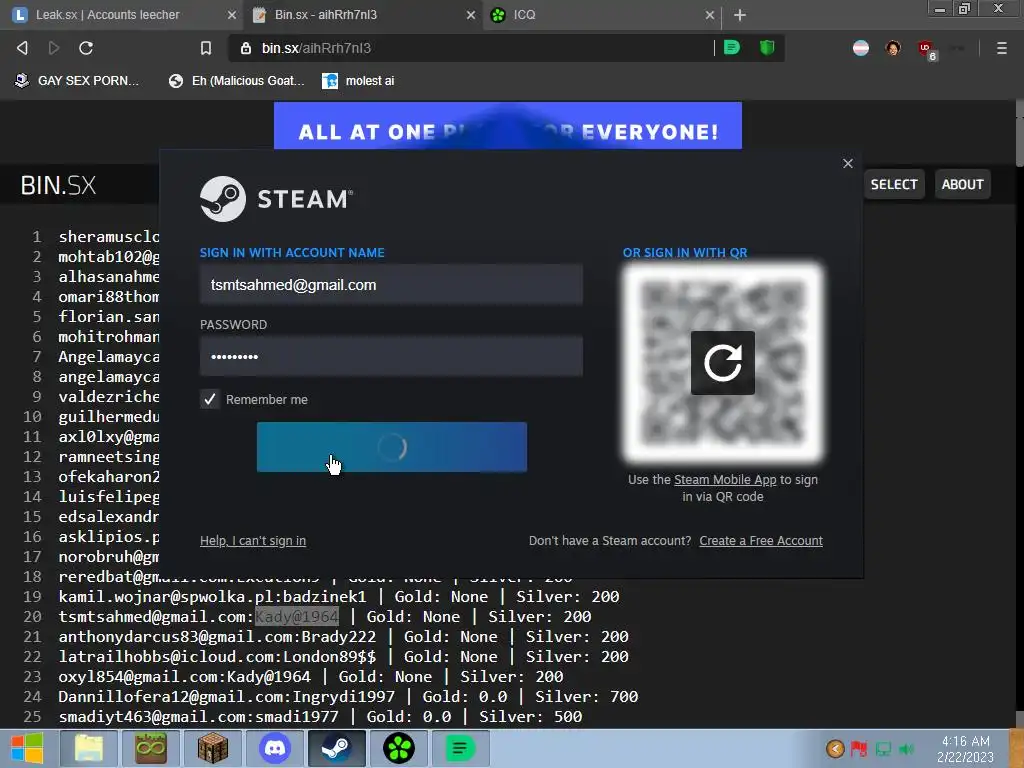This screenshot has height=768, width=1024.
Task: Switch to the Leak.sx Accounts leecher tab
Action: (x=121, y=15)
